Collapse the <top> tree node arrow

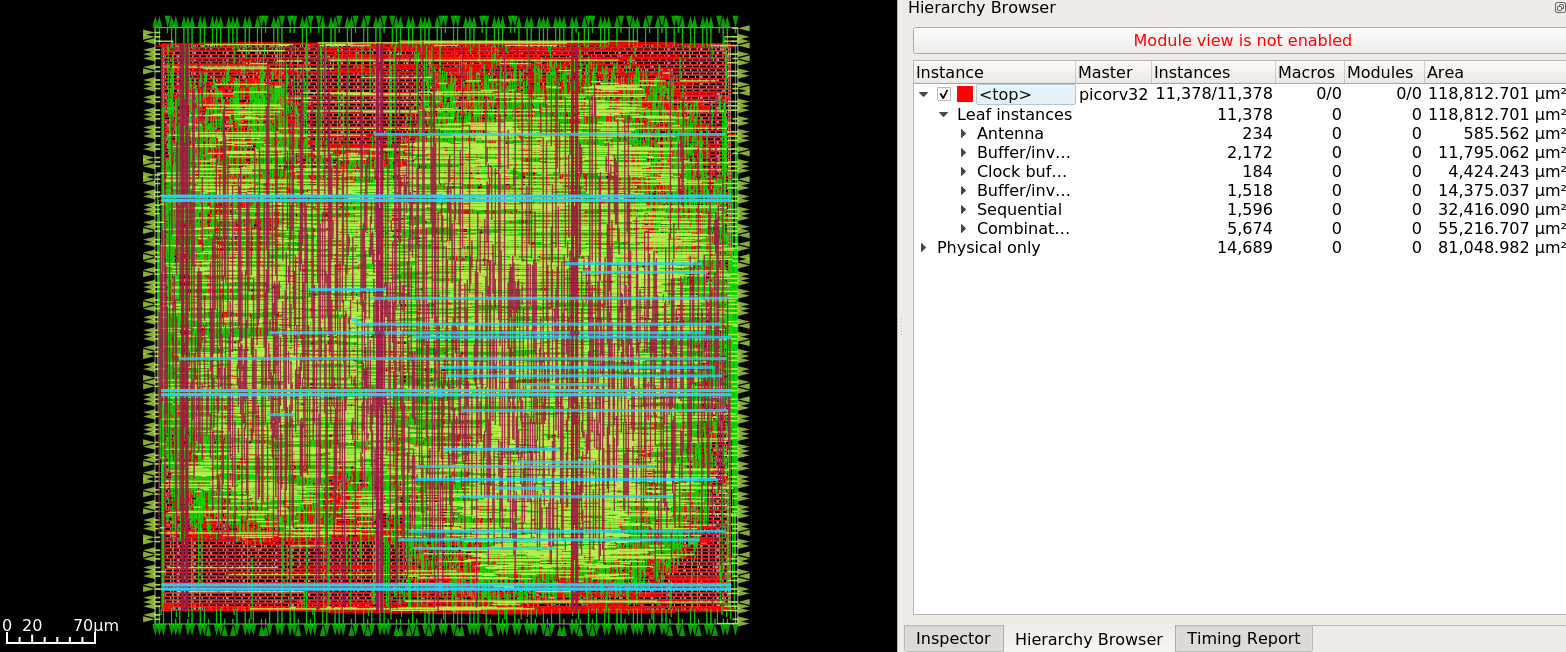923,95
